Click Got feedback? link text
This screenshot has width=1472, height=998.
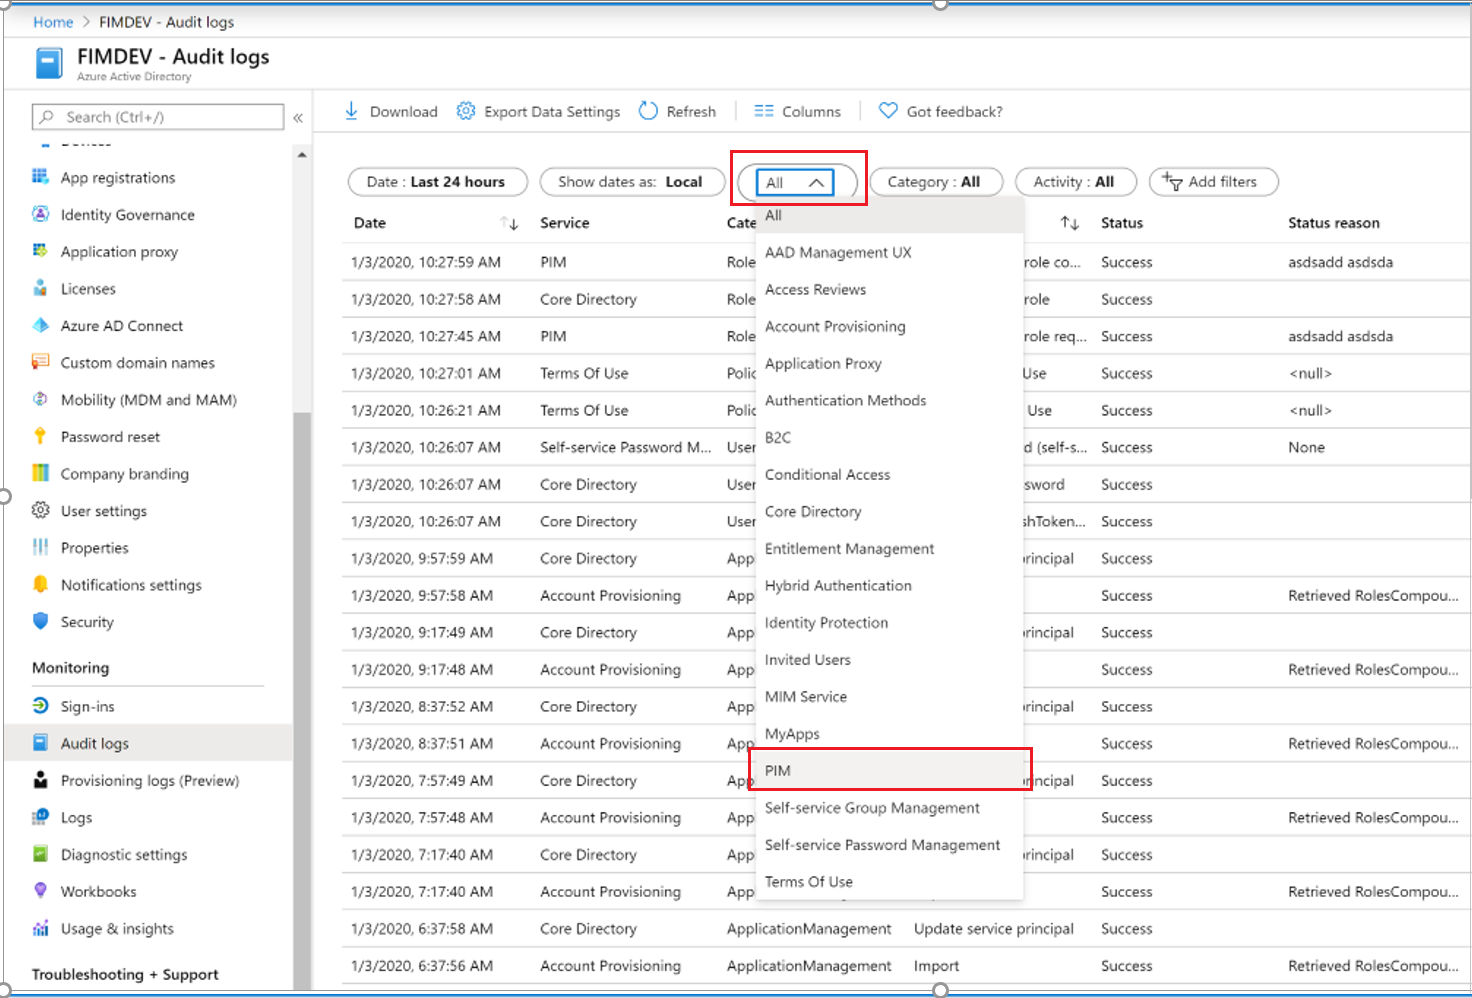pyautogui.click(x=954, y=111)
